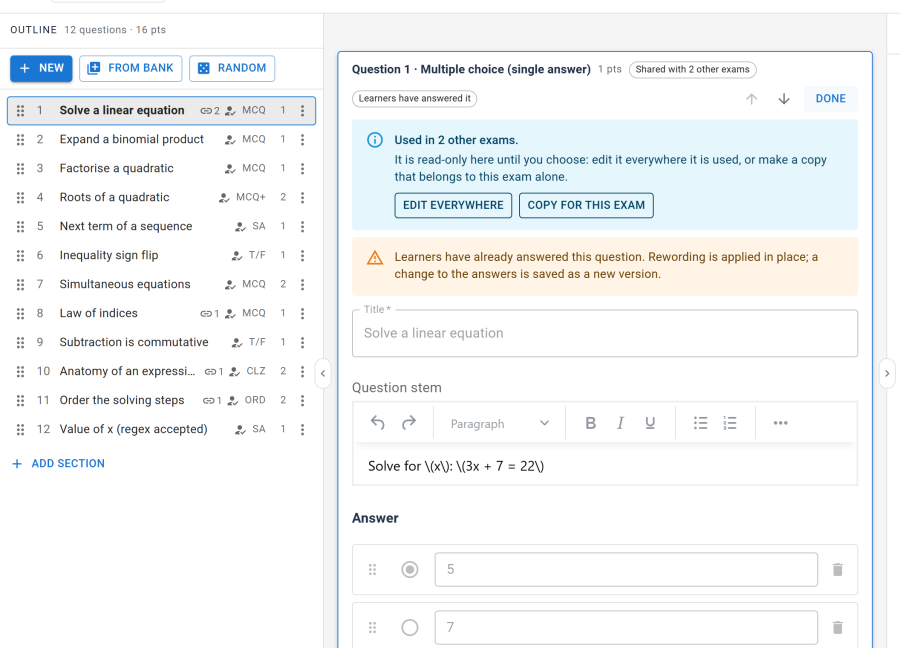The image size is (900, 648).
Task: Click COPY FOR THIS EXAM button
Action: point(586,205)
